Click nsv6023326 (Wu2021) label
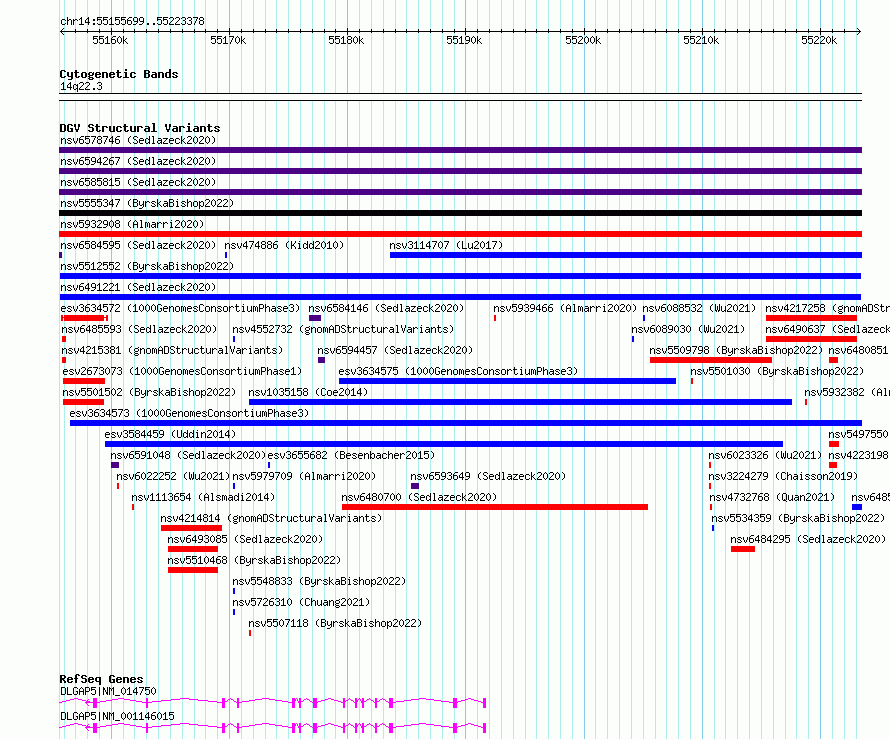The height and width of the screenshot is (739, 890). click(x=765, y=455)
